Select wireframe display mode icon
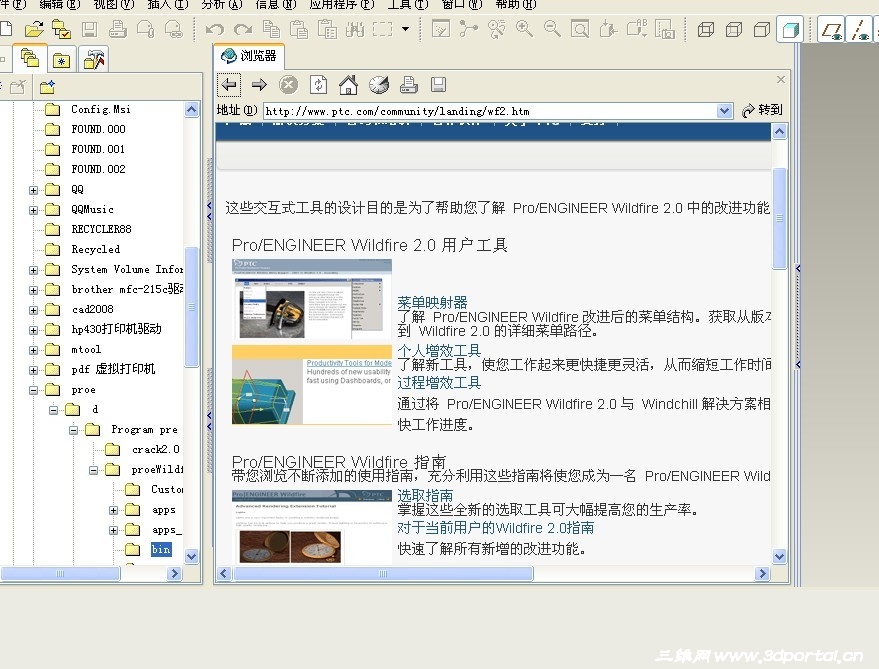Viewport: 879px width, 669px height. coord(706,29)
